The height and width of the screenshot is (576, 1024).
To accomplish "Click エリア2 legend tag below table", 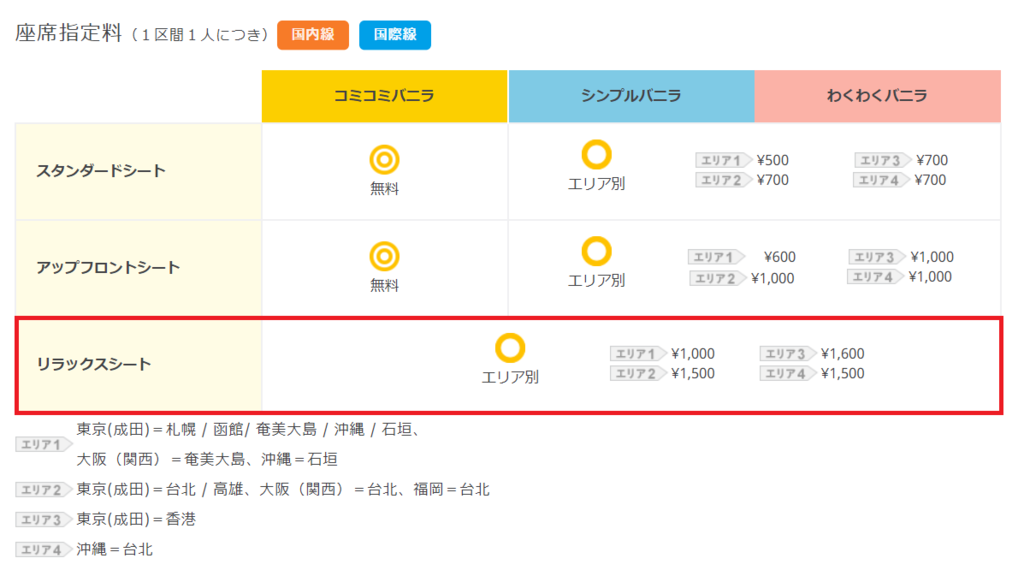I will pos(44,490).
